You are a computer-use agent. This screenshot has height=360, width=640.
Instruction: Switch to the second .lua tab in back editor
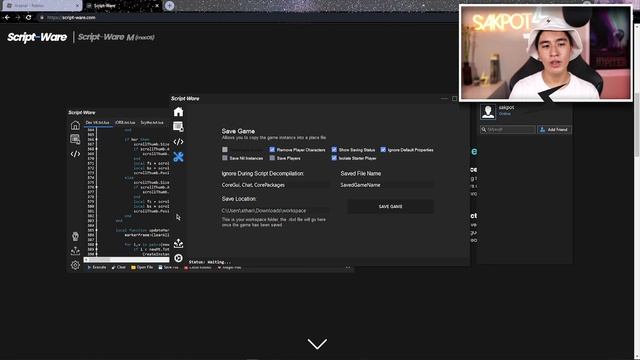point(125,122)
